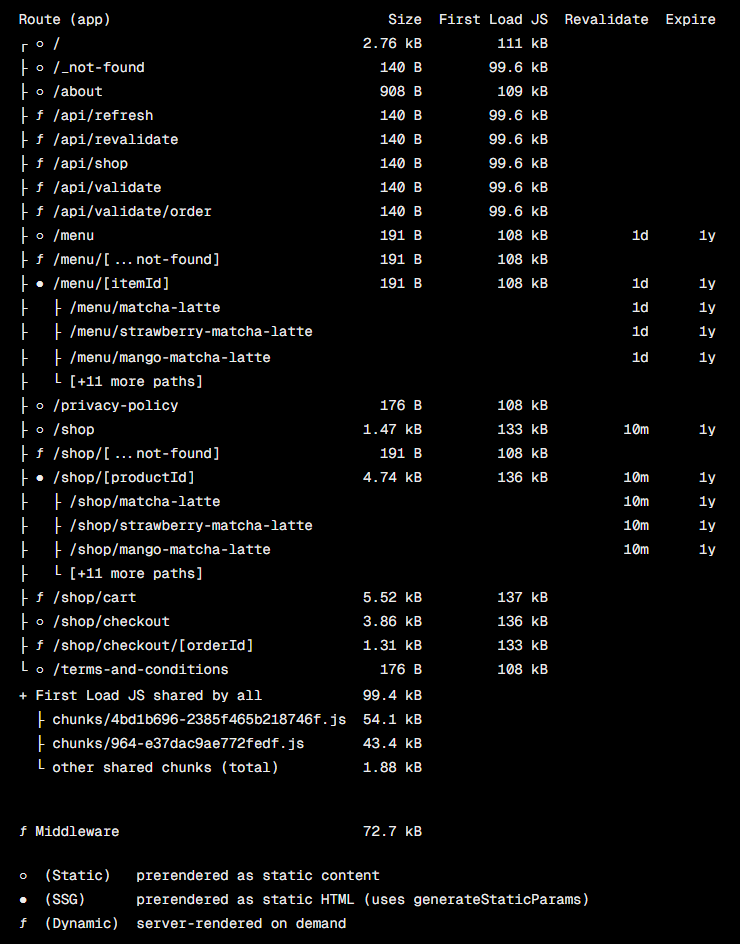The image size is (740, 944).
Task: Click the /shop/checkout 3.86 kB size
Action: [x=392, y=622]
